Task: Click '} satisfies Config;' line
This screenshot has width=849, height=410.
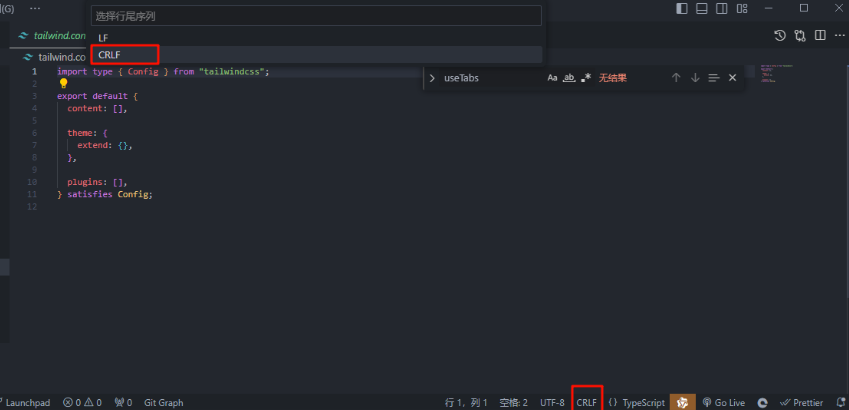Action: (105, 194)
